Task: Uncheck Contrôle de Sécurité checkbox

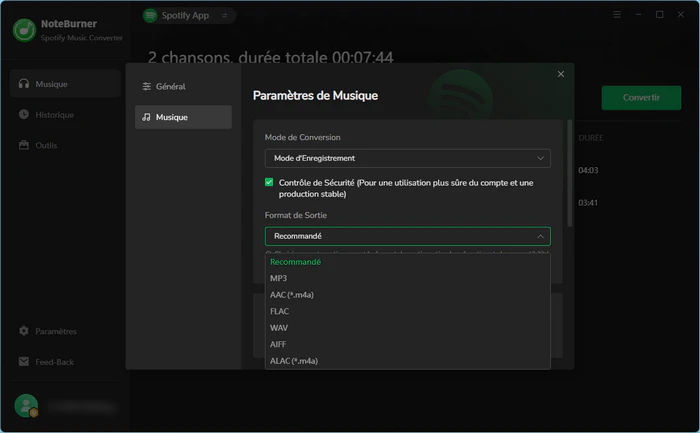Action: [269, 182]
